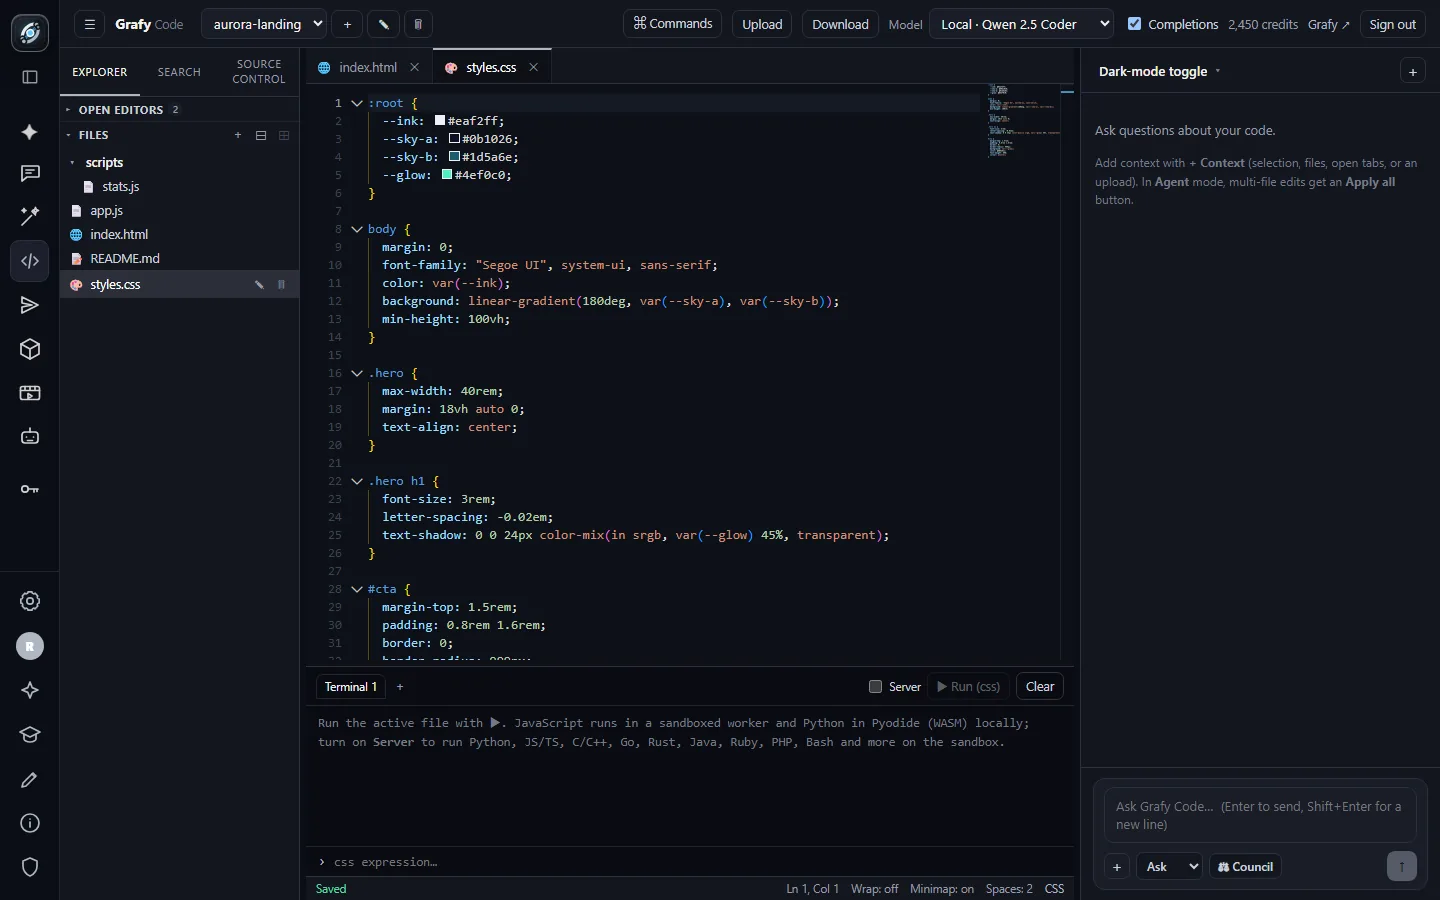The height and width of the screenshot is (900, 1440).
Task: Open the Ask mode dropdown
Action: click(1169, 867)
